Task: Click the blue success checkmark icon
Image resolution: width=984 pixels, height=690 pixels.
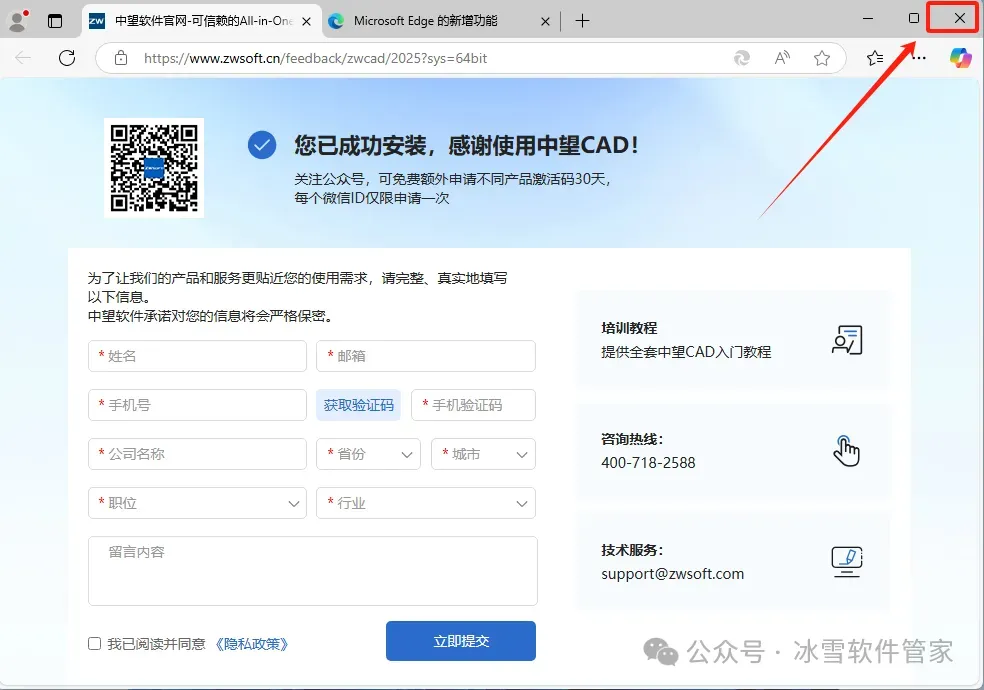Action: (262, 146)
